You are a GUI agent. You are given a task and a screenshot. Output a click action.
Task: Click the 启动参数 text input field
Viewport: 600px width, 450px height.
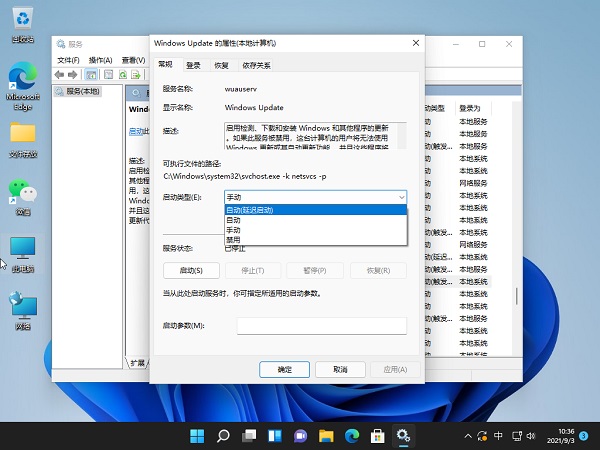321,325
